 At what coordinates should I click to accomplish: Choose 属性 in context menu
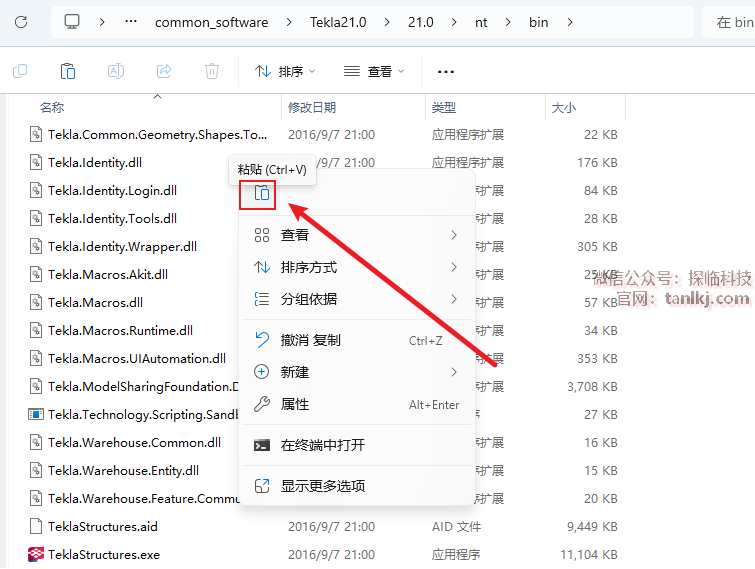coord(356,404)
